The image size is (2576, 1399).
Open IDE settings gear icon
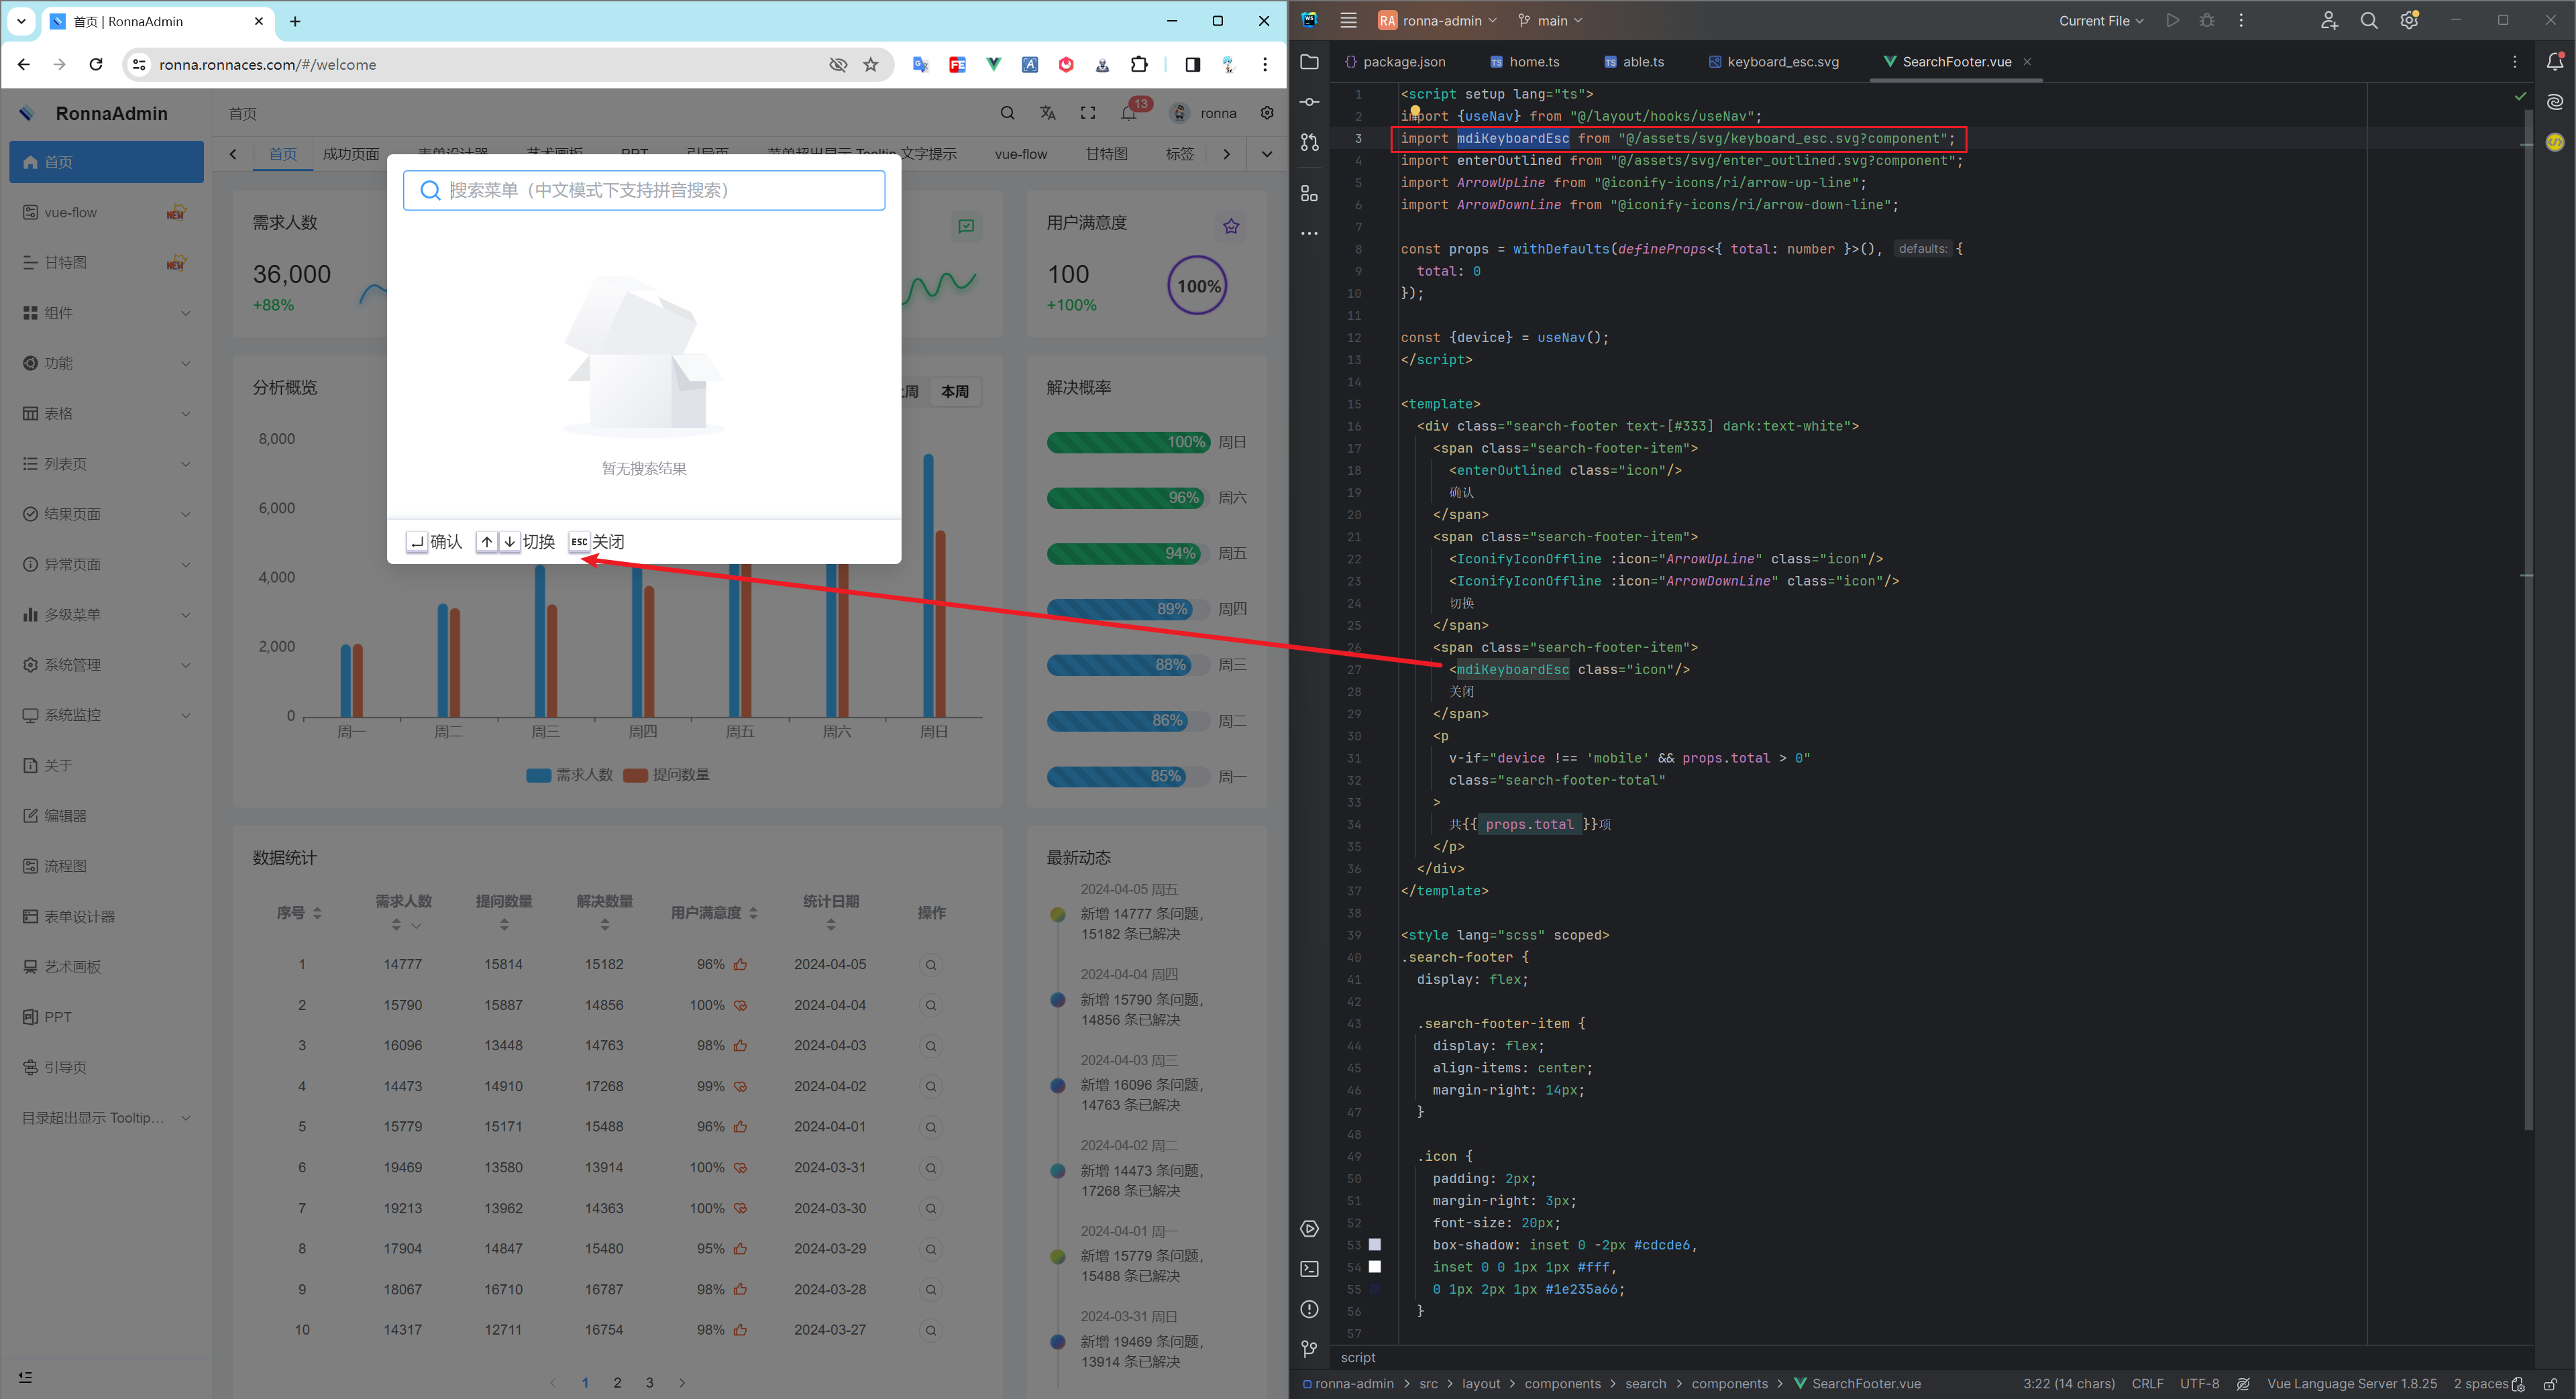tap(2409, 20)
